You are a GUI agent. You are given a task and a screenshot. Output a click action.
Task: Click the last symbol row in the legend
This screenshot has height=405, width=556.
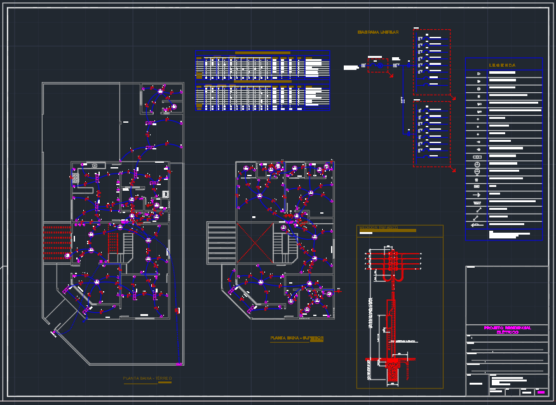(x=504, y=224)
